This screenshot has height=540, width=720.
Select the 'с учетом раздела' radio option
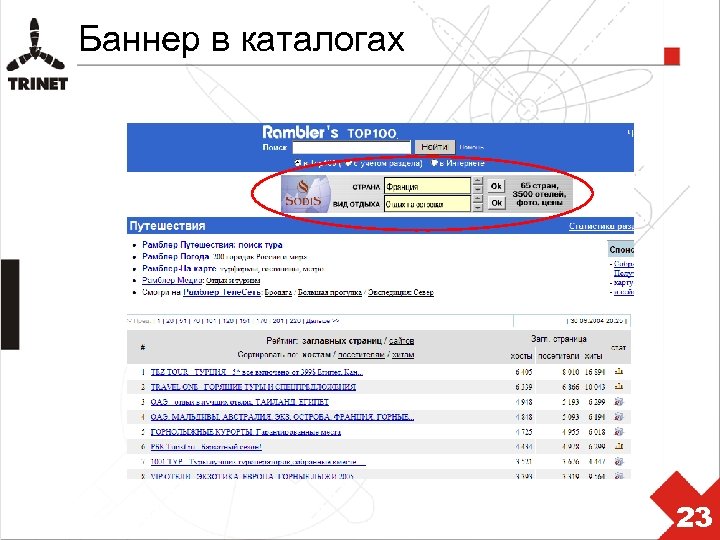pyautogui.click(x=348, y=163)
